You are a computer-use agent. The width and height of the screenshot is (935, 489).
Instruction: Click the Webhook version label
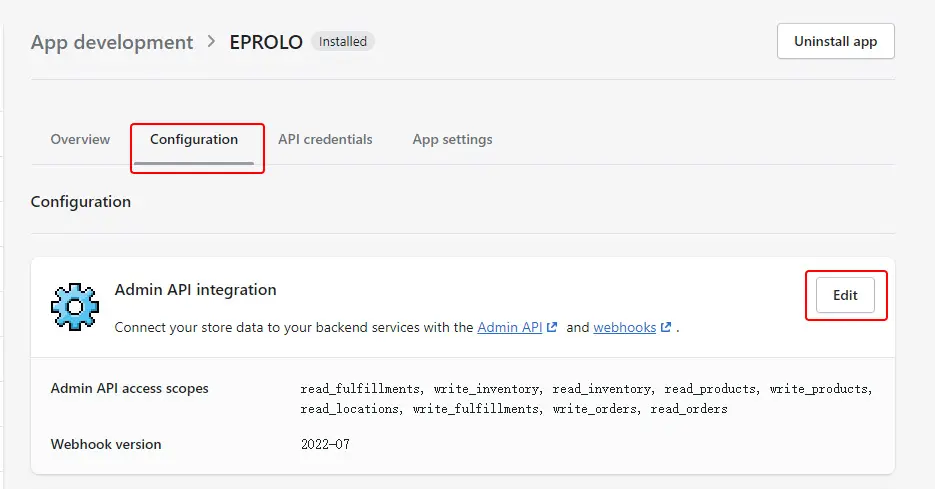tap(106, 444)
